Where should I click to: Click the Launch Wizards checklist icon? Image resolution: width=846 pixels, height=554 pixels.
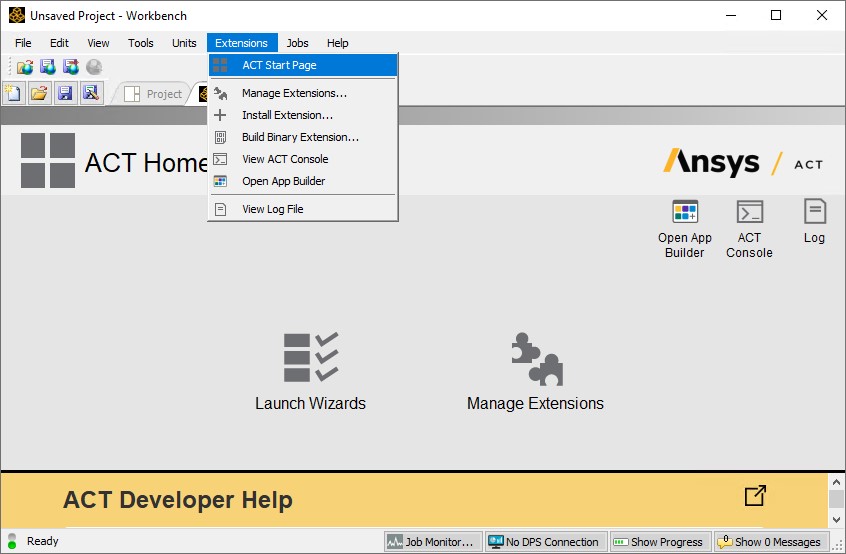pyautogui.click(x=311, y=357)
